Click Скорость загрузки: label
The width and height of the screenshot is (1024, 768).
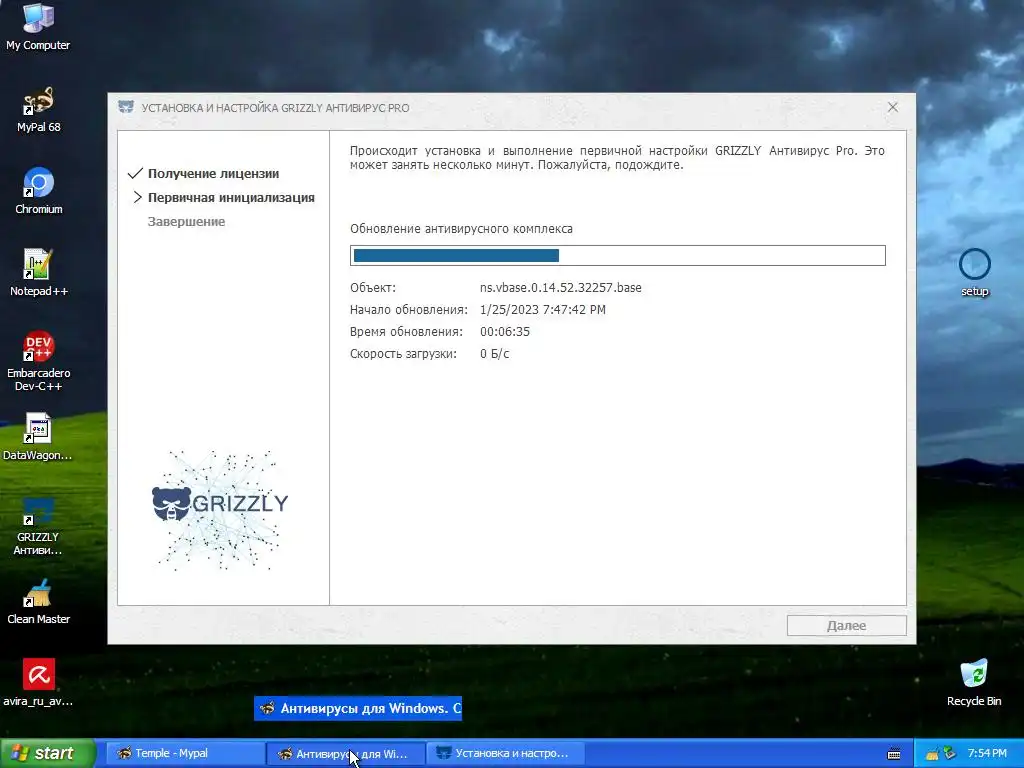(x=403, y=354)
